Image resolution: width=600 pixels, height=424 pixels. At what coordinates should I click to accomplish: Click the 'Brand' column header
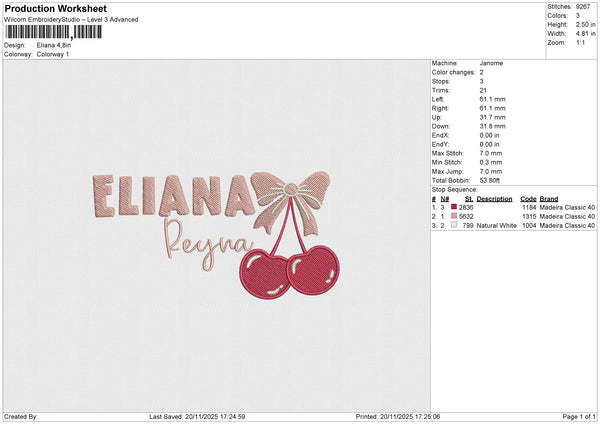coord(549,199)
